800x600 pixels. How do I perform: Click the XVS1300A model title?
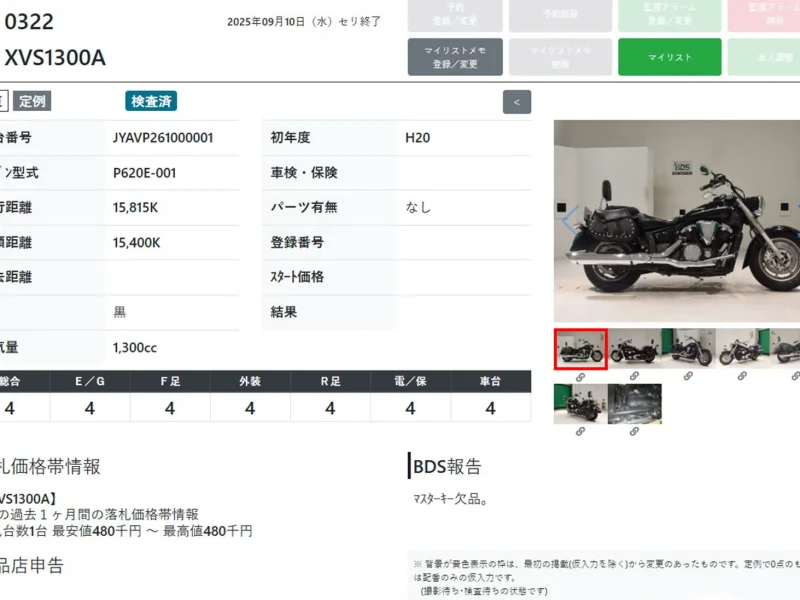click(55, 58)
